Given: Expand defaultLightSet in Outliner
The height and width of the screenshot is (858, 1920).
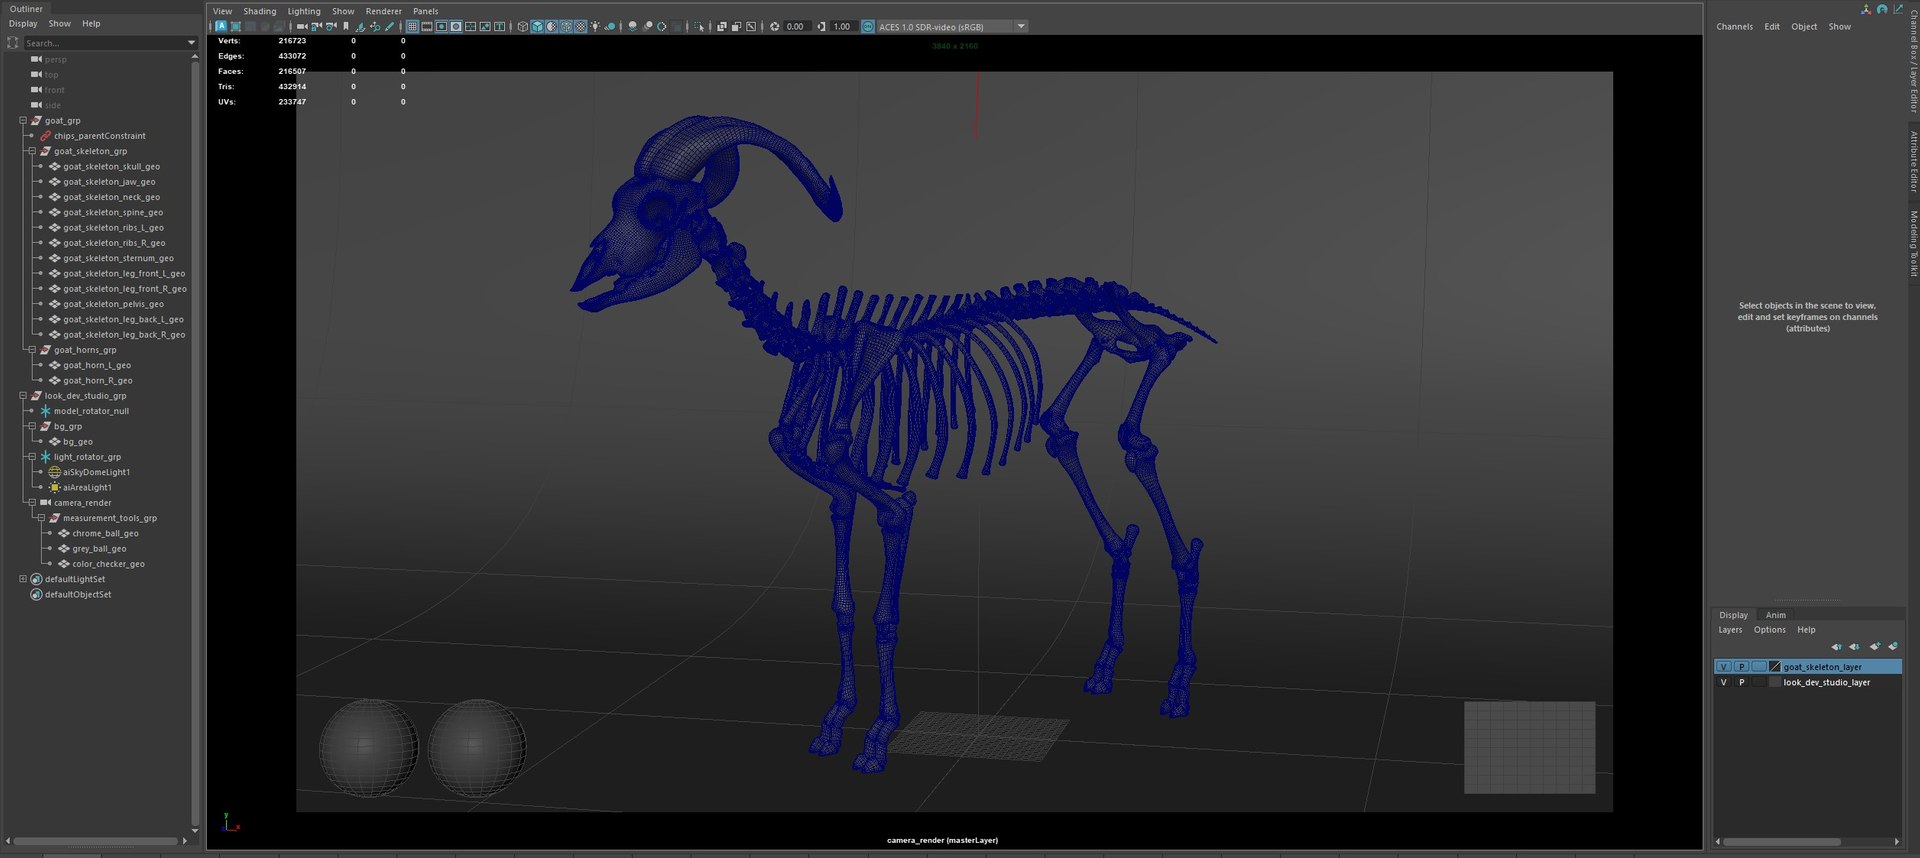Looking at the screenshot, I should point(23,579).
